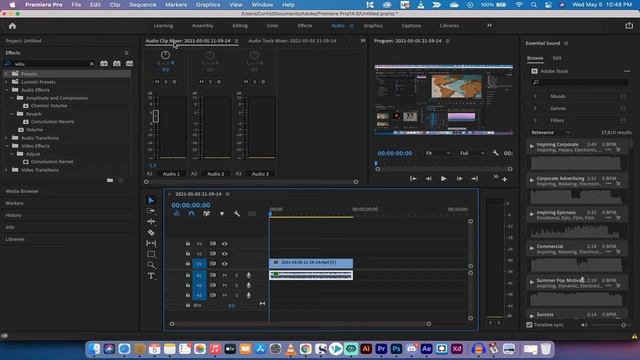Clear the Effects search field
The height and width of the screenshot is (360, 640).
tap(91, 64)
